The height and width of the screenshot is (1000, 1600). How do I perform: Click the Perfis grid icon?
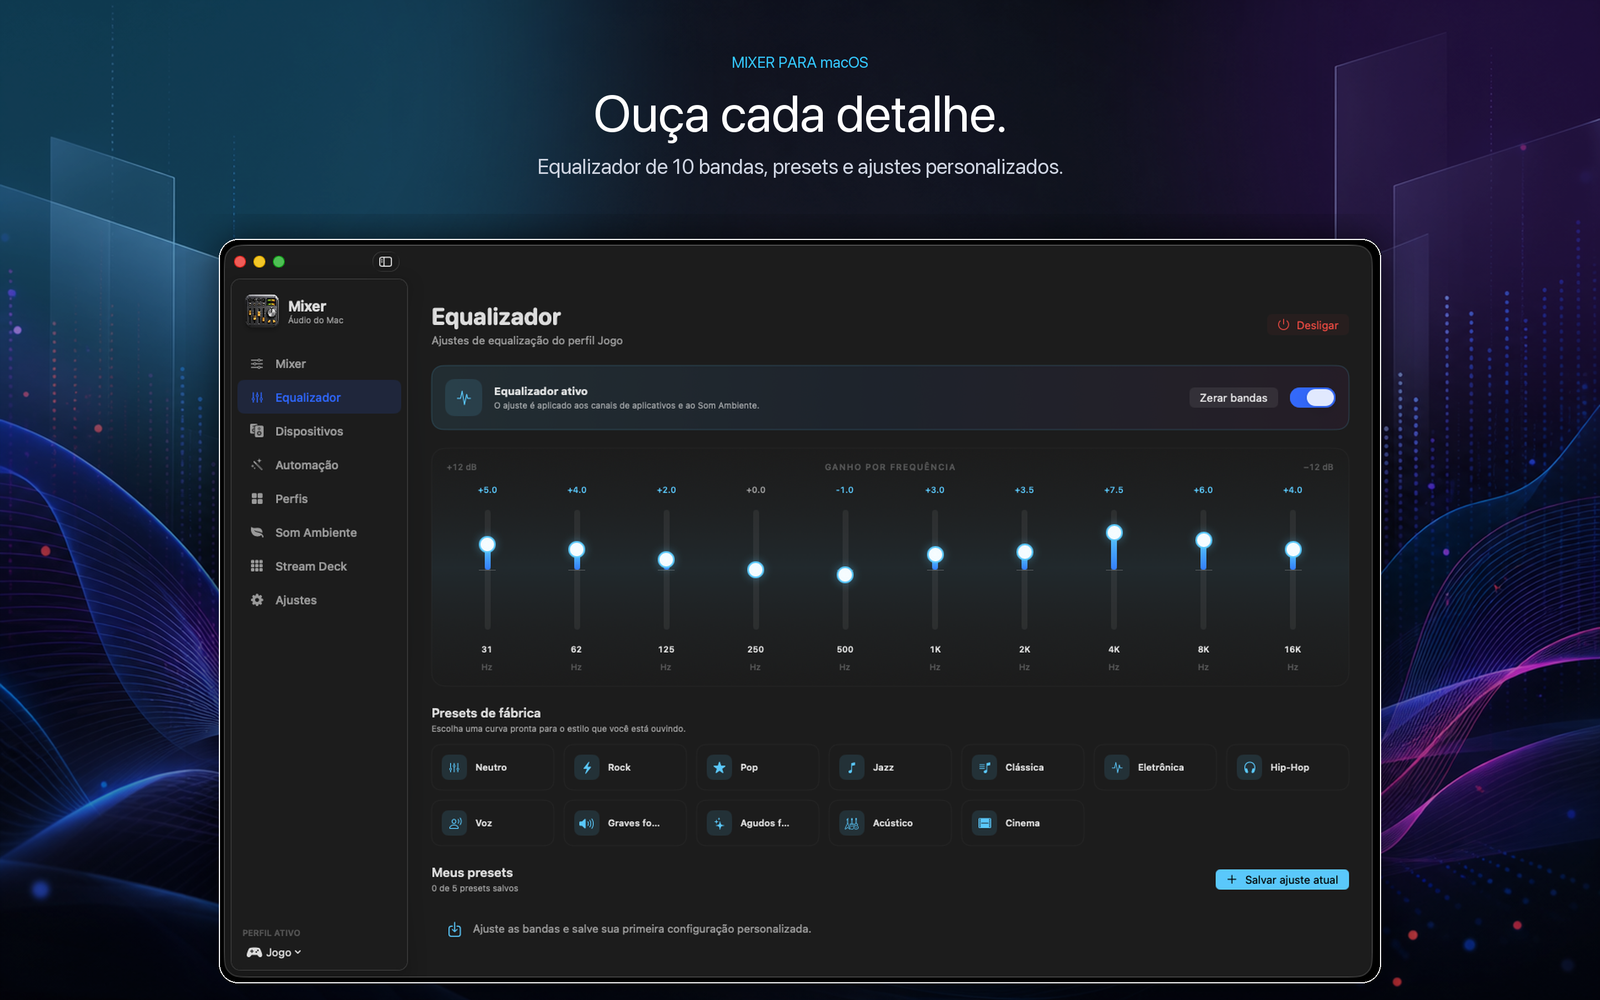[x=257, y=499]
